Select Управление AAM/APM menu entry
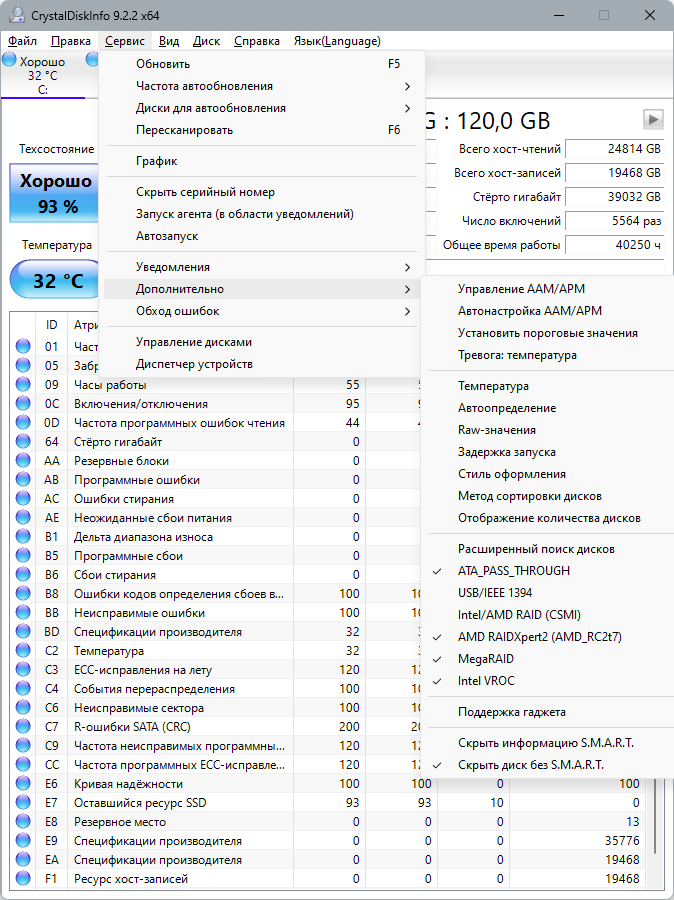 [521, 289]
